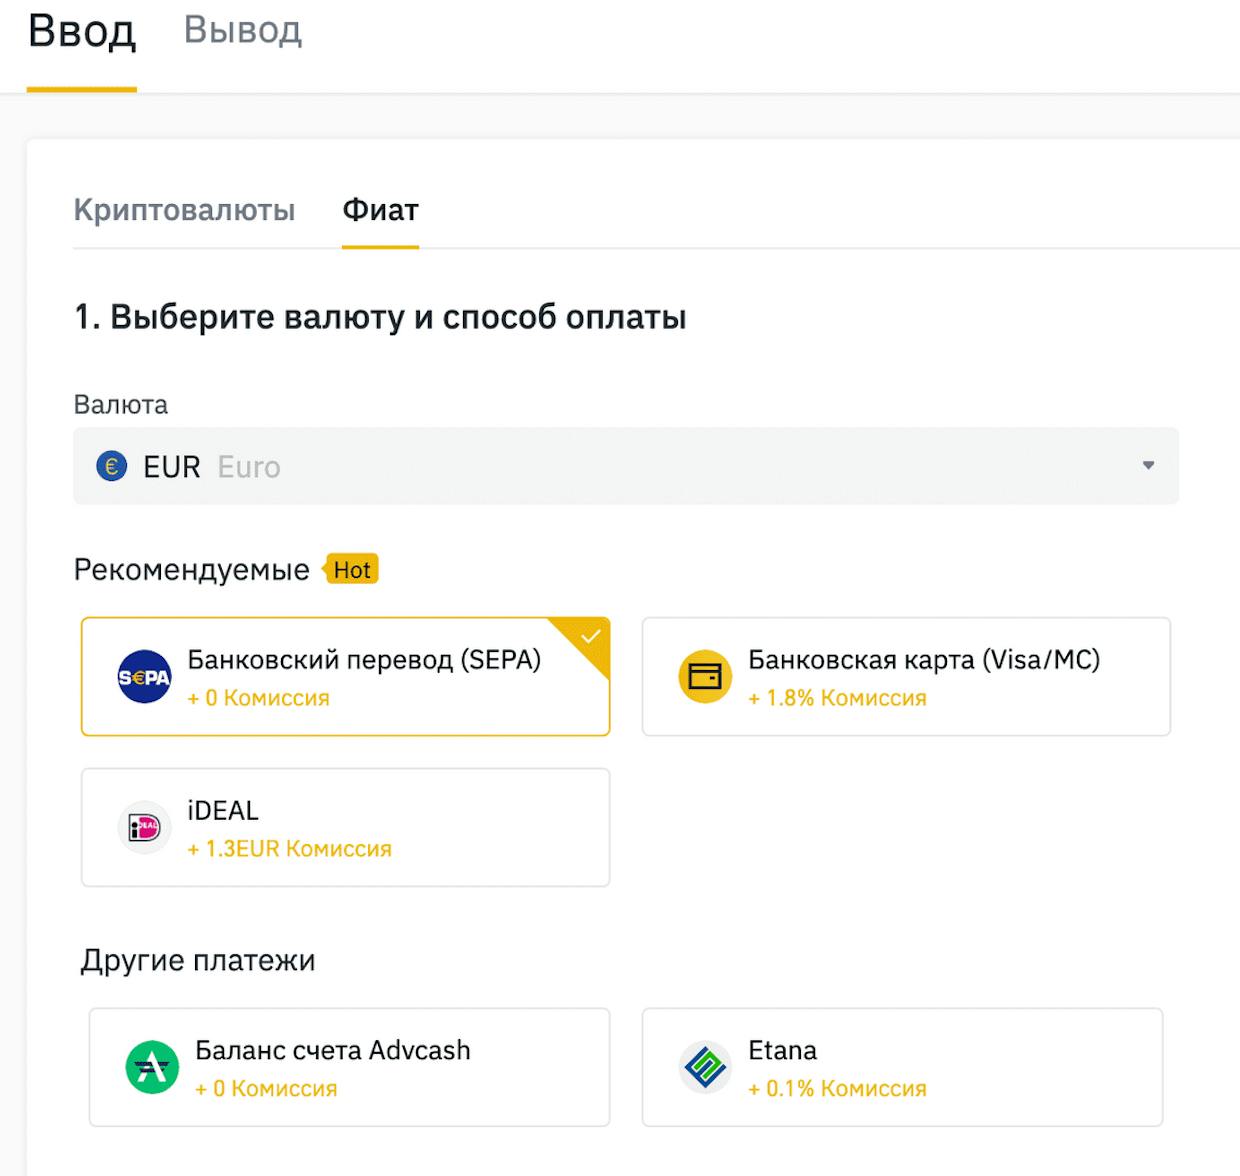Switch to the Ввод tab
Screen dimensions: 1240x1176
(82, 31)
